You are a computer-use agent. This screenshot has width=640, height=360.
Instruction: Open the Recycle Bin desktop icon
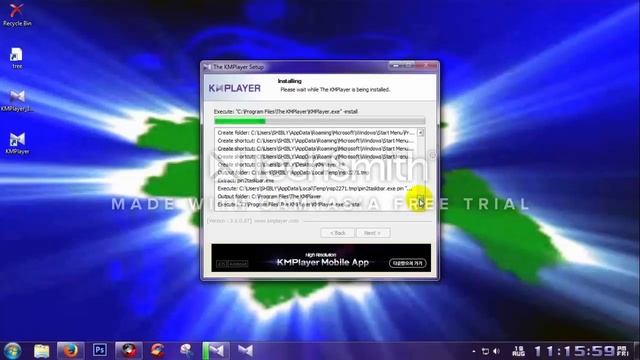coord(17,14)
